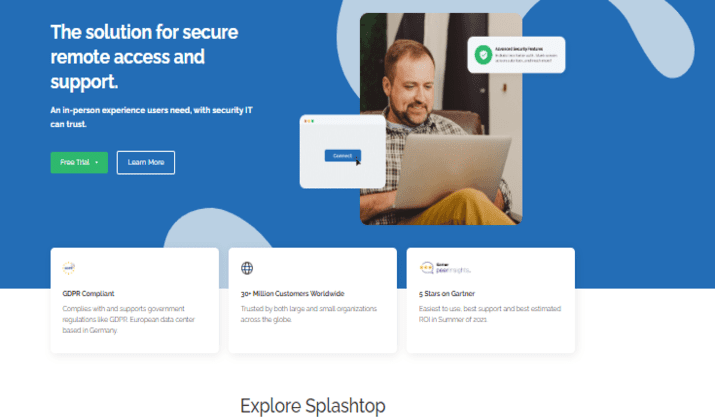Image resolution: width=715 pixels, height=420 pixels.
Task: Click the small caret arrow on Free Trial
Action: click(97, 163)
